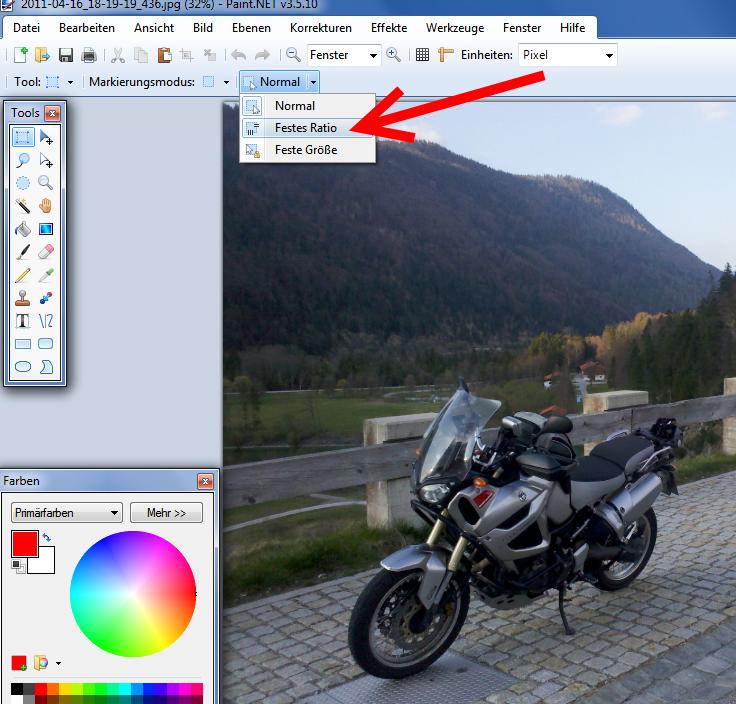Select the Pan hand tool
736x704 pixels.
tap(46, 206)
